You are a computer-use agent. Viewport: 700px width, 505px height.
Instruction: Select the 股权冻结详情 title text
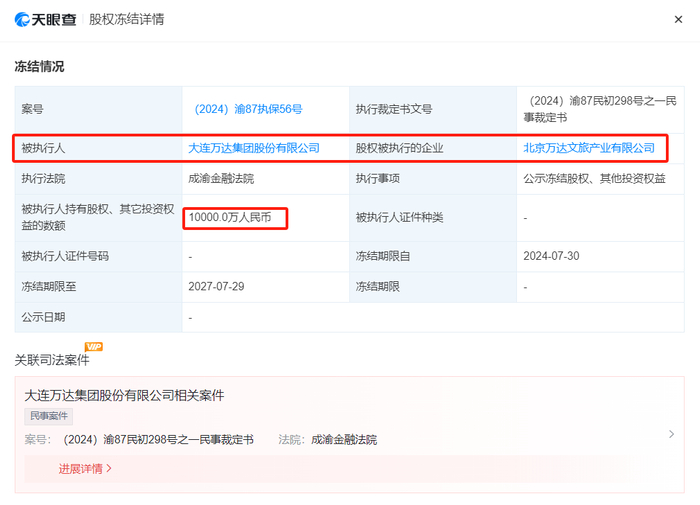(127, 19)
